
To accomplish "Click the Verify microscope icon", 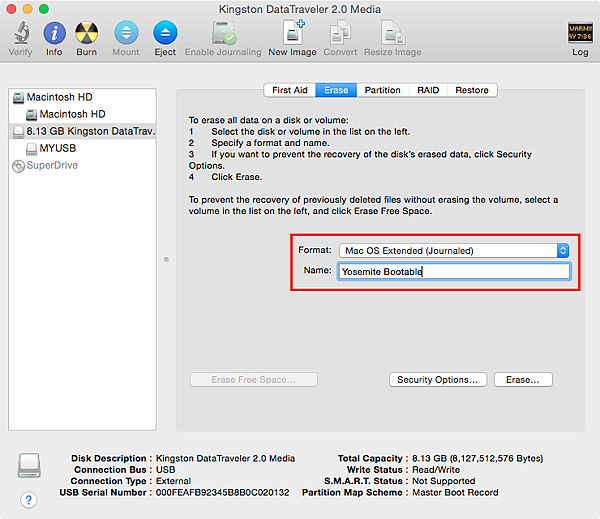I will point(21,33).
